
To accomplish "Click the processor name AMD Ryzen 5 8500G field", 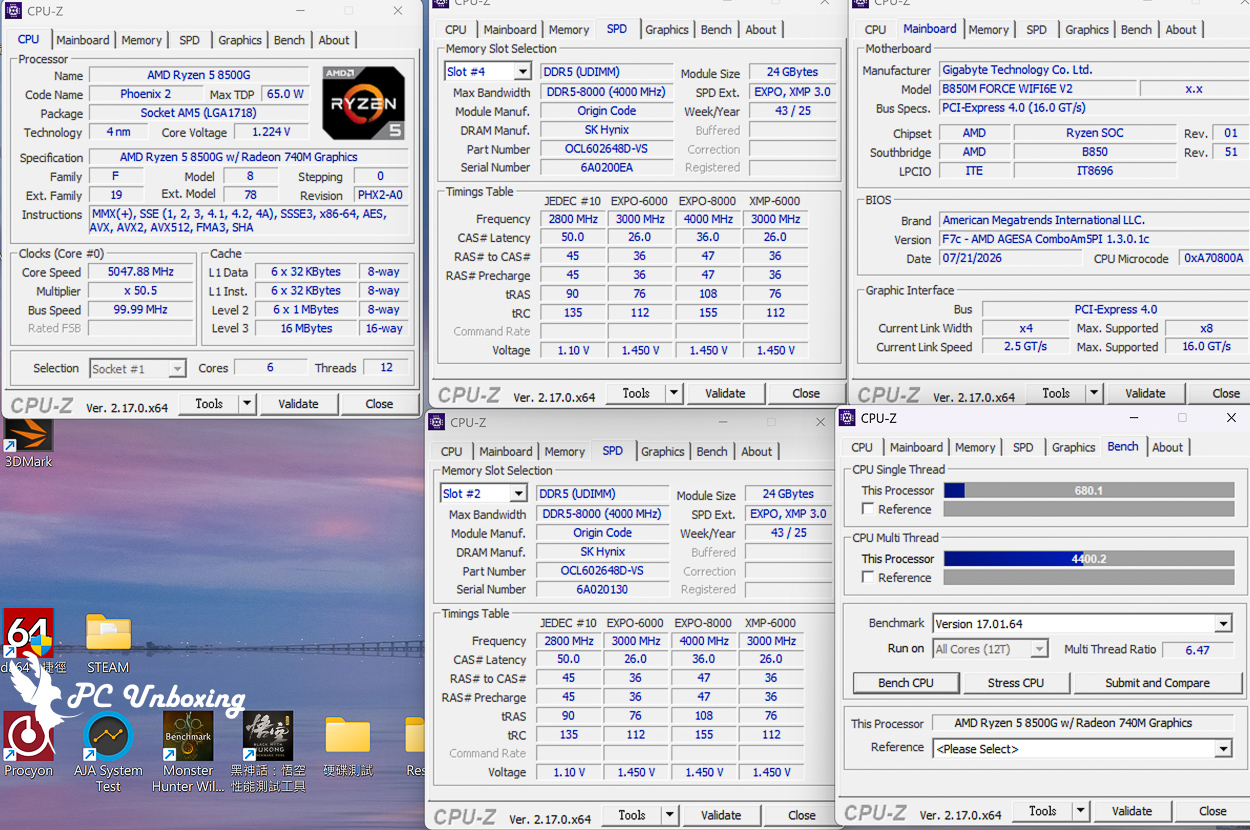I will pos(200,76).
